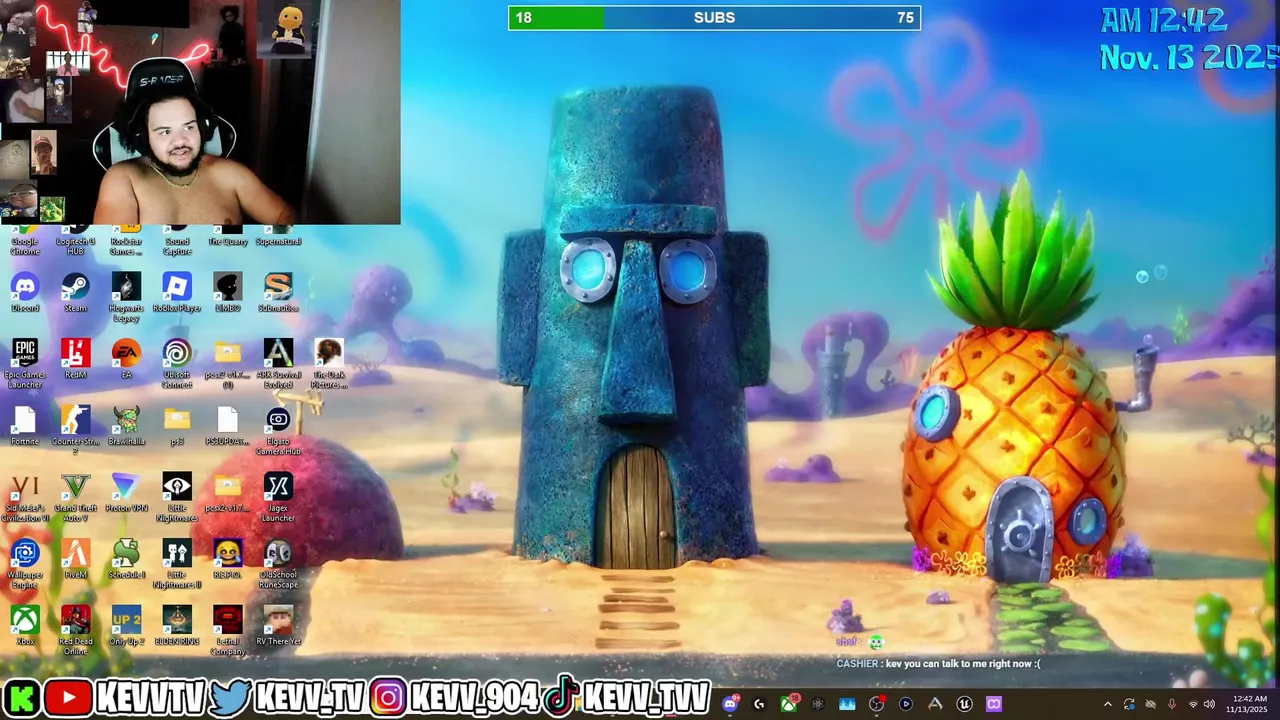The image size is (1280, 720).
Task: Select The Dark Pictures shortcut
Action: (329, 364)
